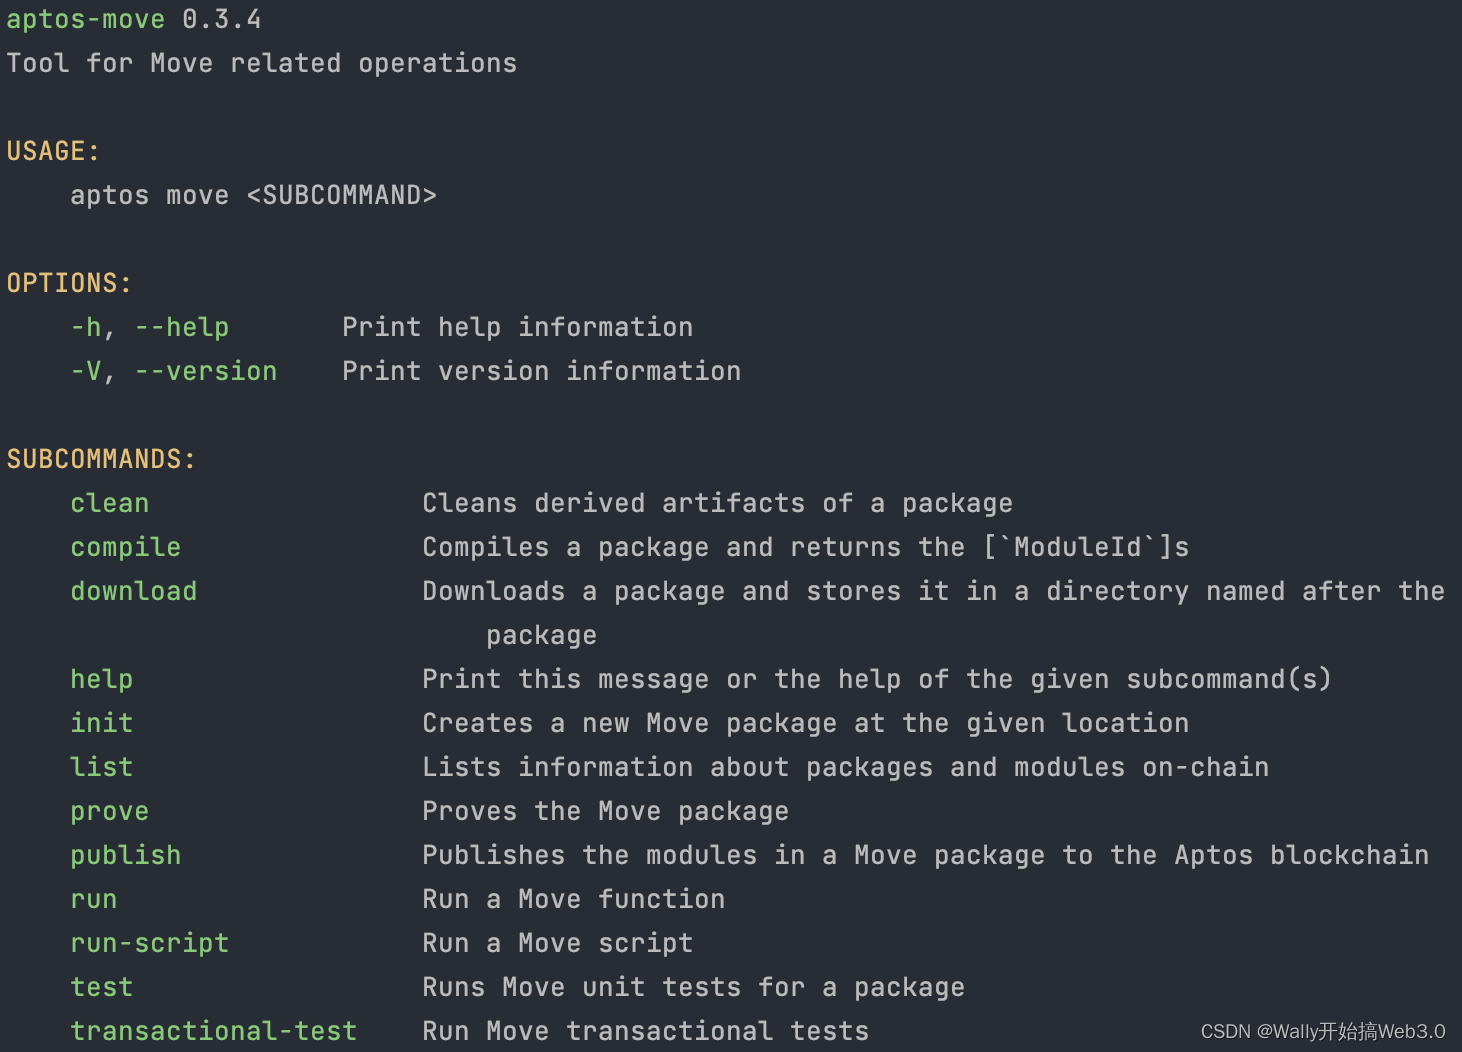The height and width of the screenshot is (1052, 1462).
Task: Click the 'clean' subcommand text
Action: click(x=110, y=503)
